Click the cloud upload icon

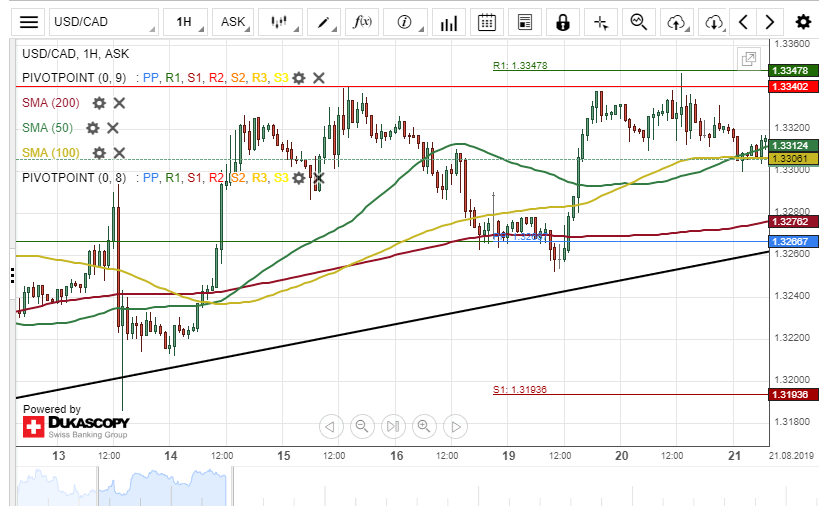point(677,22)
